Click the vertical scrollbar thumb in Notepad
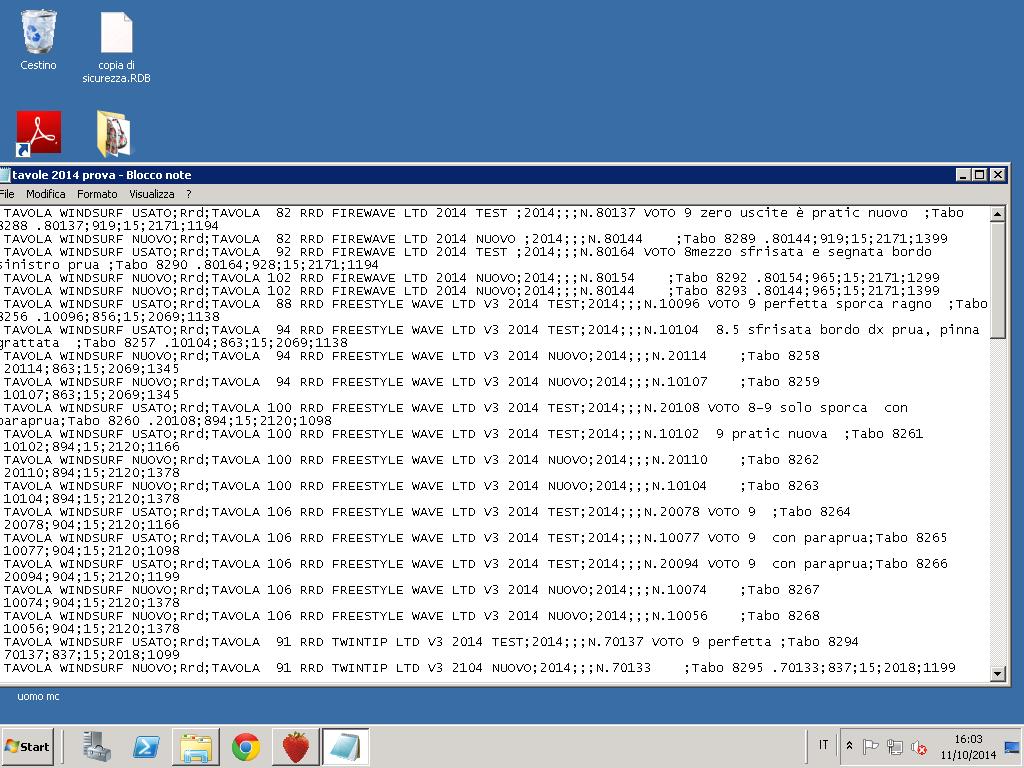Screen dimensions: 1024x768 997,280
